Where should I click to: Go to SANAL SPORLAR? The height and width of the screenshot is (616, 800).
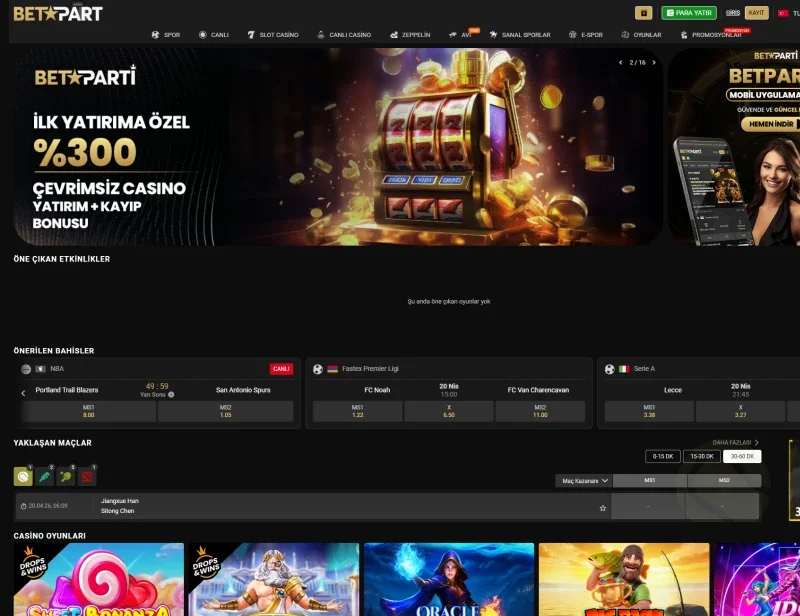point(520,35)
